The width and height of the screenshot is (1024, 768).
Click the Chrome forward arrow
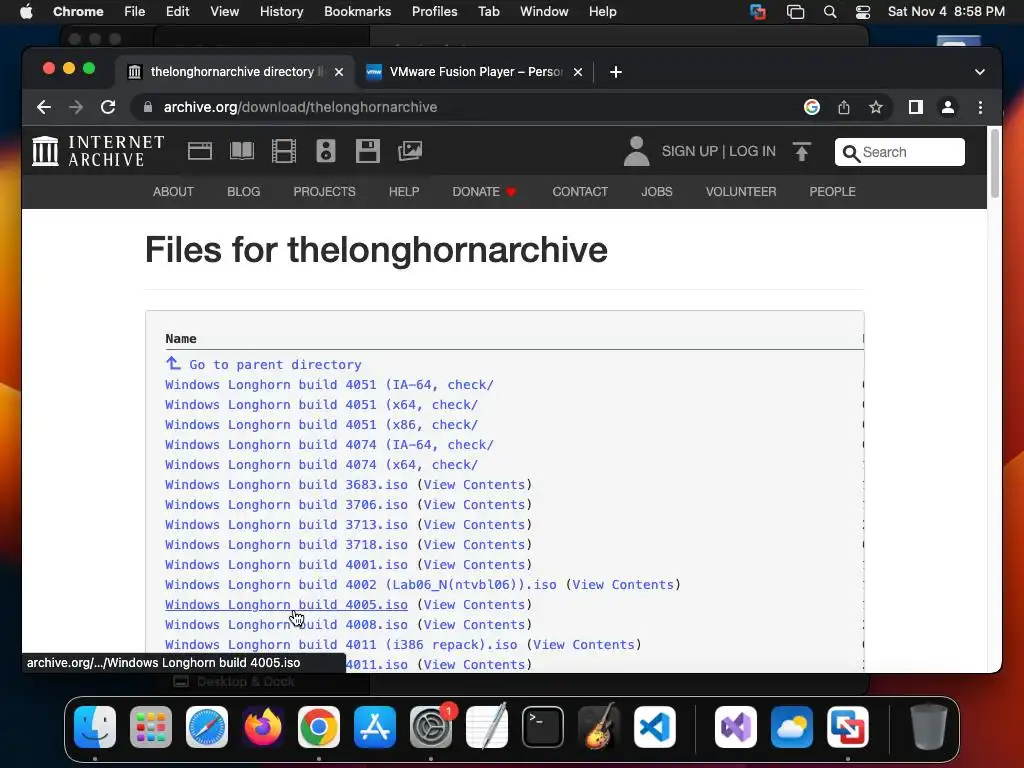click(76, 107)
